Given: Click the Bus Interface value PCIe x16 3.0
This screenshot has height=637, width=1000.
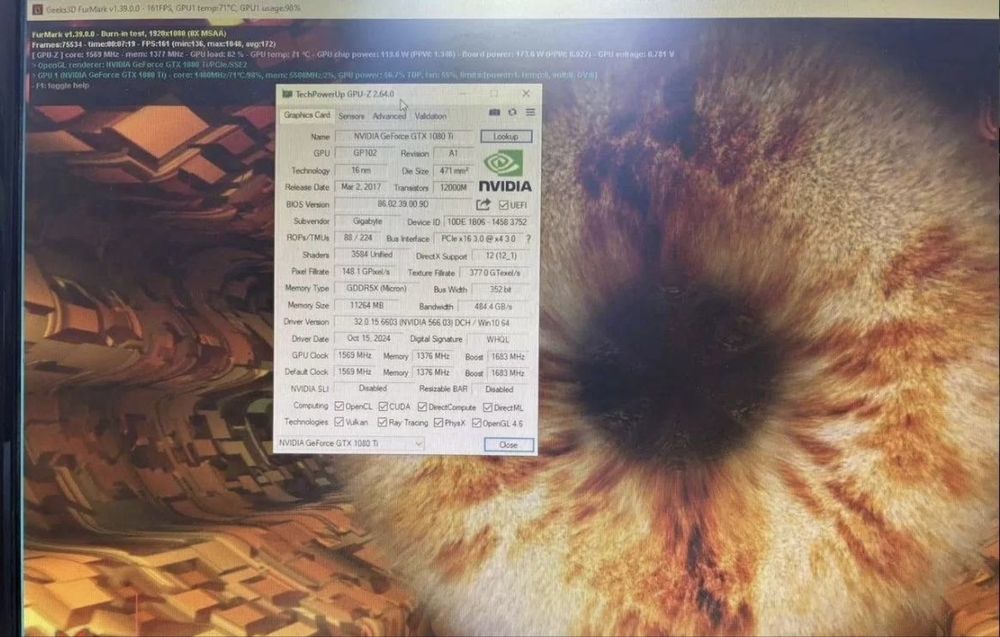Looking at the screenshot, I should (x=479, y=238).
